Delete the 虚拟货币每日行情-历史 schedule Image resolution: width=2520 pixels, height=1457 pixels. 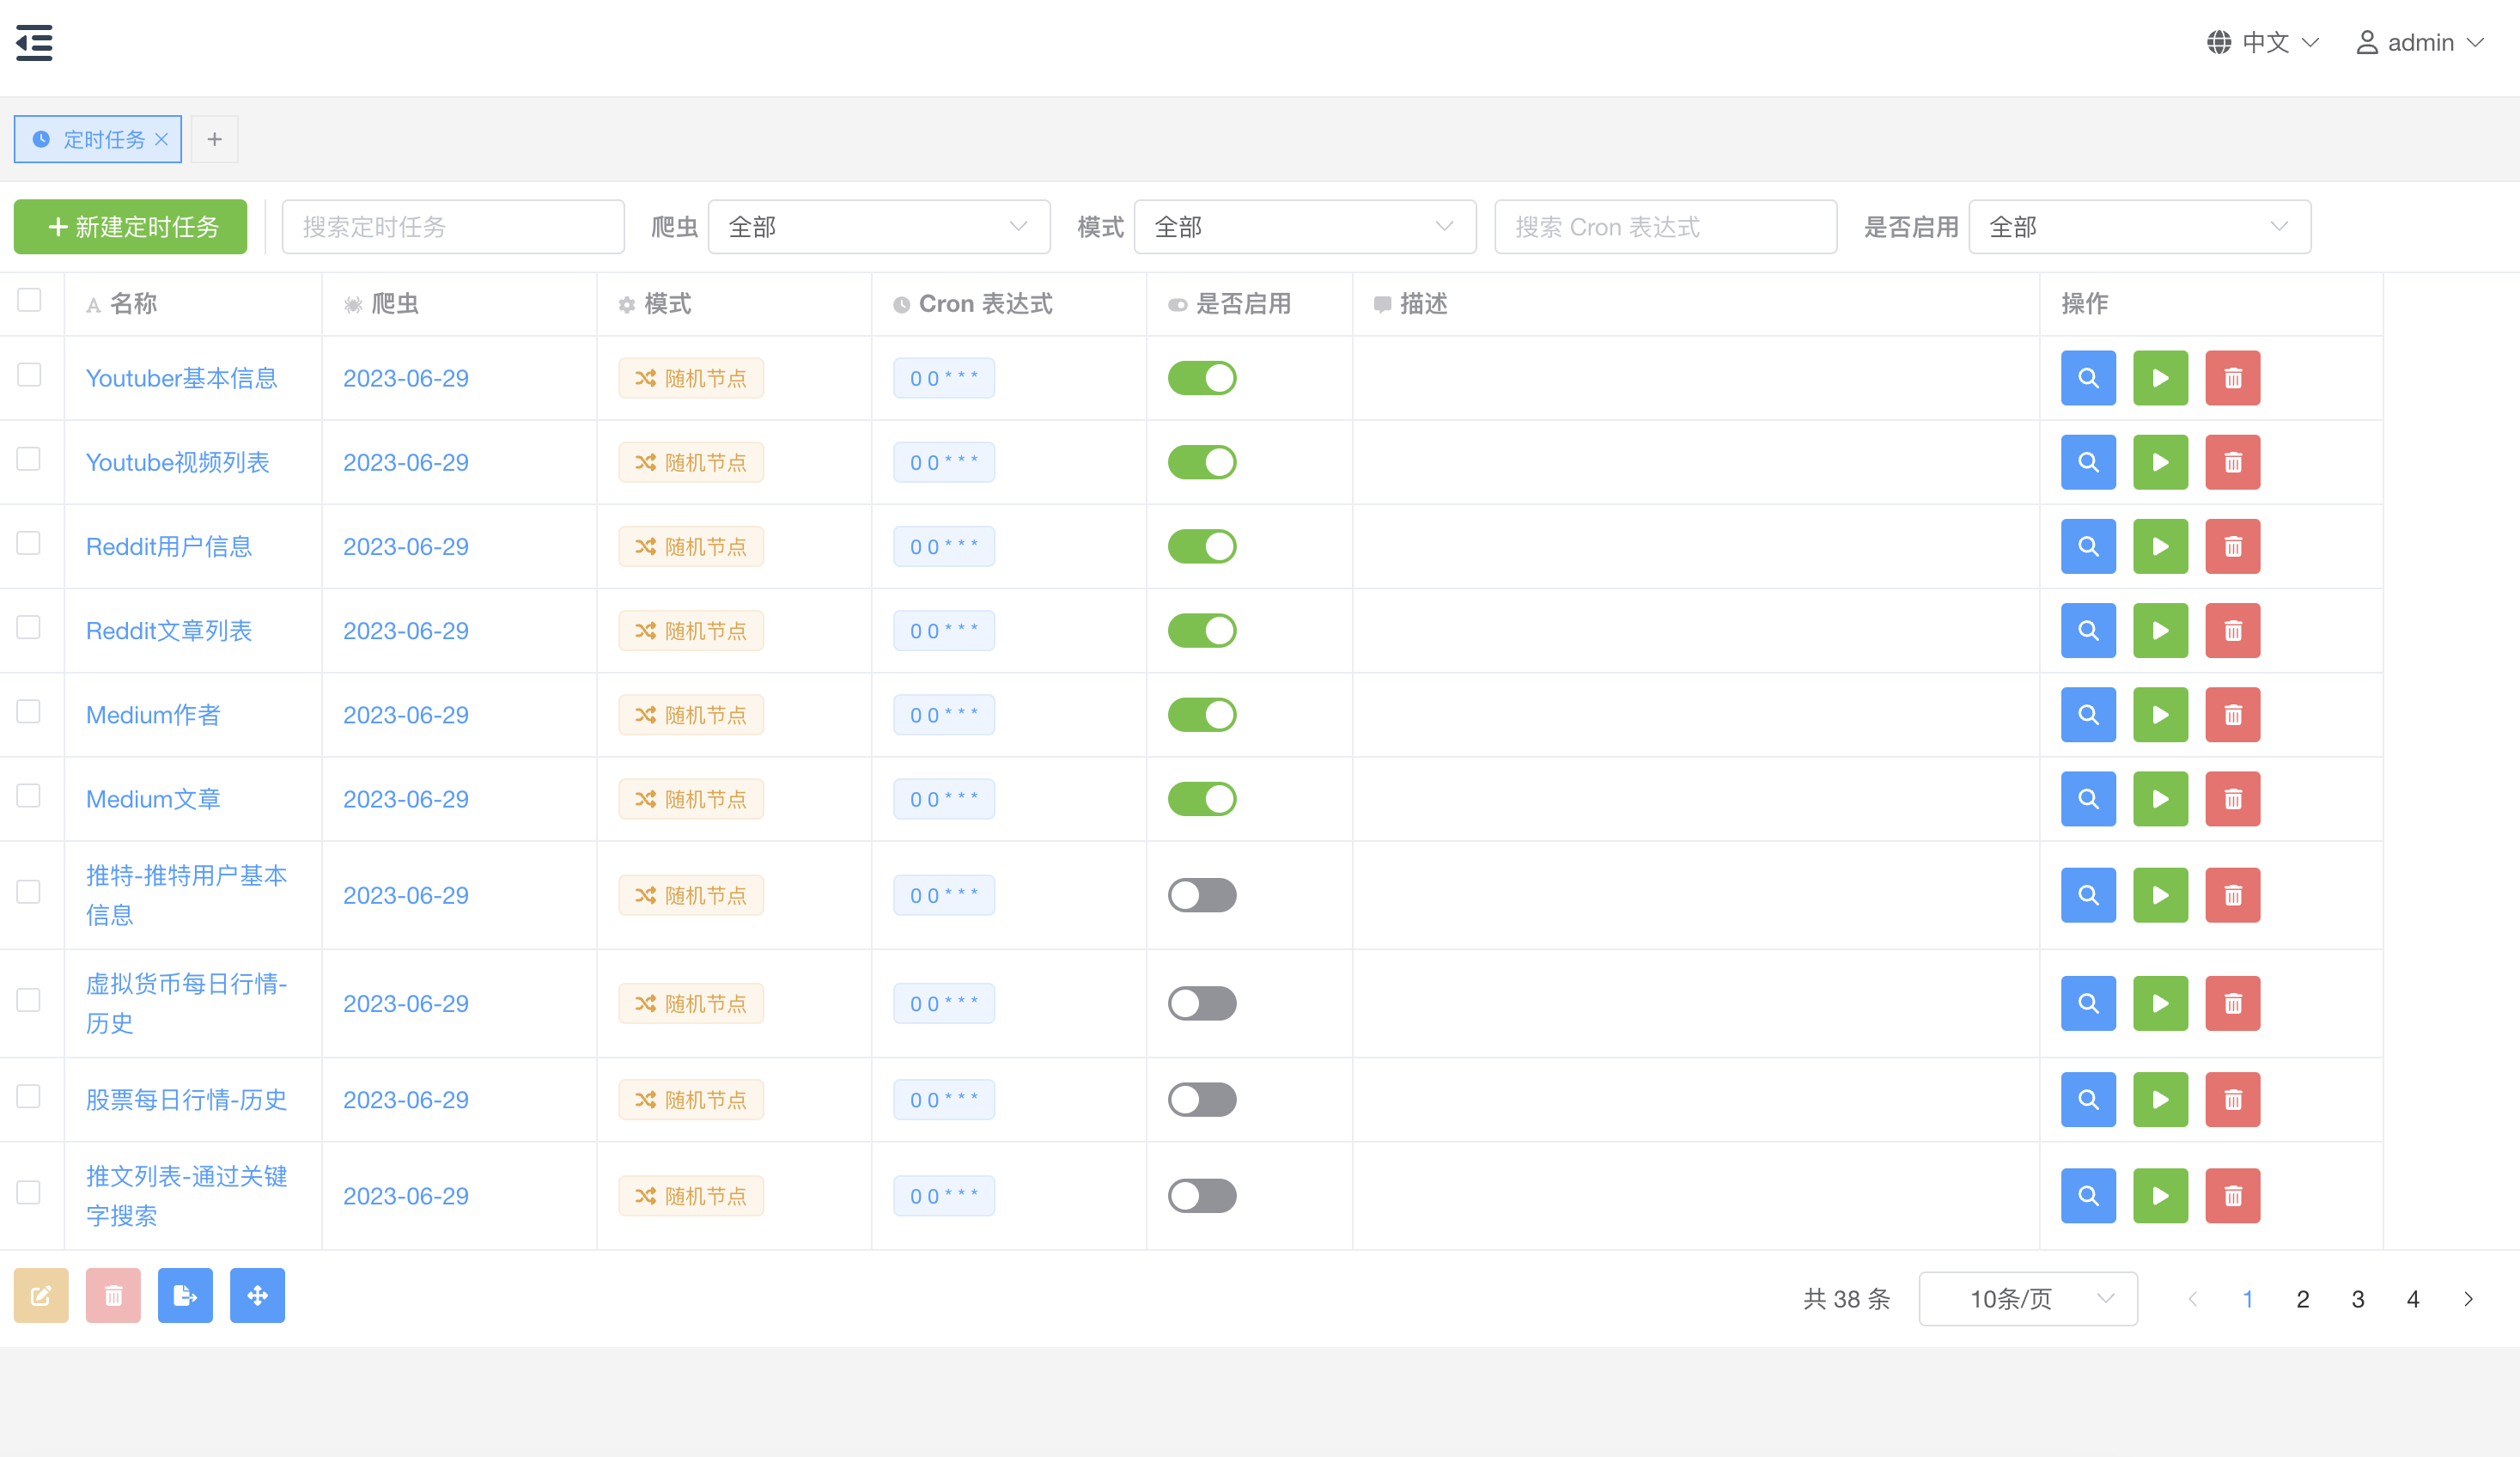[x=2232, y=1003]
